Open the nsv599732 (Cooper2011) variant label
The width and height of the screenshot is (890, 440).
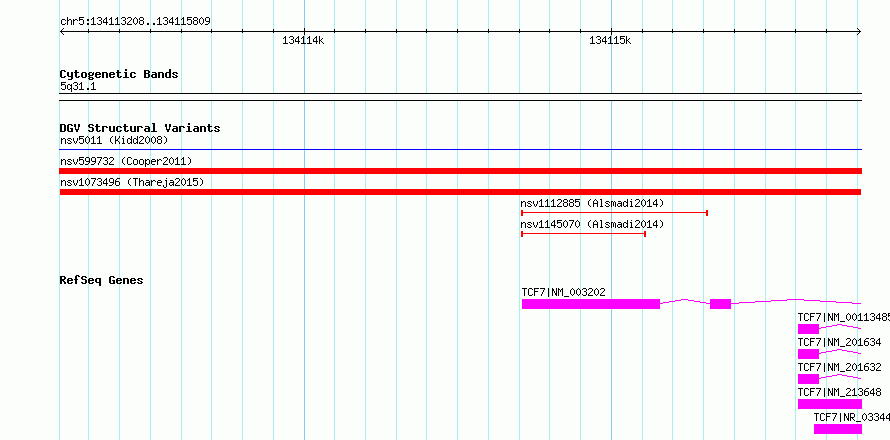pos(126,161)
